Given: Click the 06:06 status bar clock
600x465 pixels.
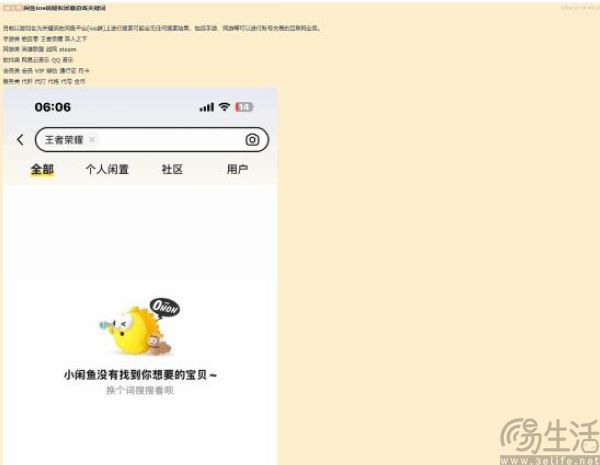Looking at the screenshot, I should point(53,107).
